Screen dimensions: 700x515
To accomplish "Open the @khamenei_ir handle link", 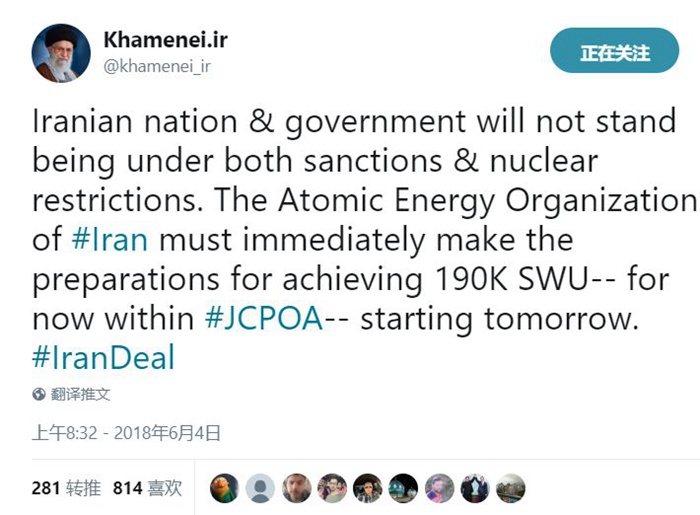I will pyautogui.click(x=156, y=67).
